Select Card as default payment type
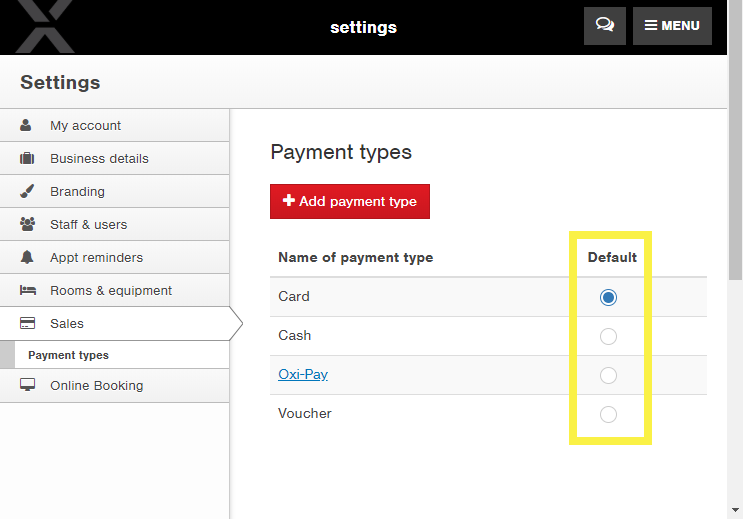Image resolution: width=743 pixels, height=519 pixels. [x=608, y=297]
